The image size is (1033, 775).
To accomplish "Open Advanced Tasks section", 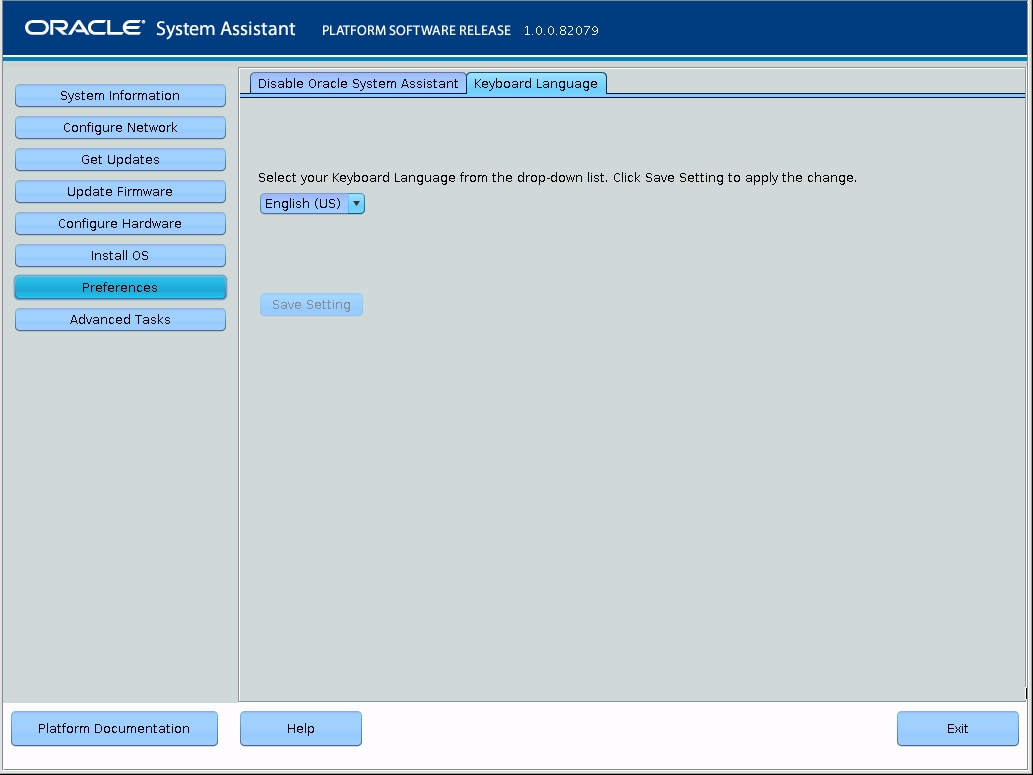I will 120,320.
